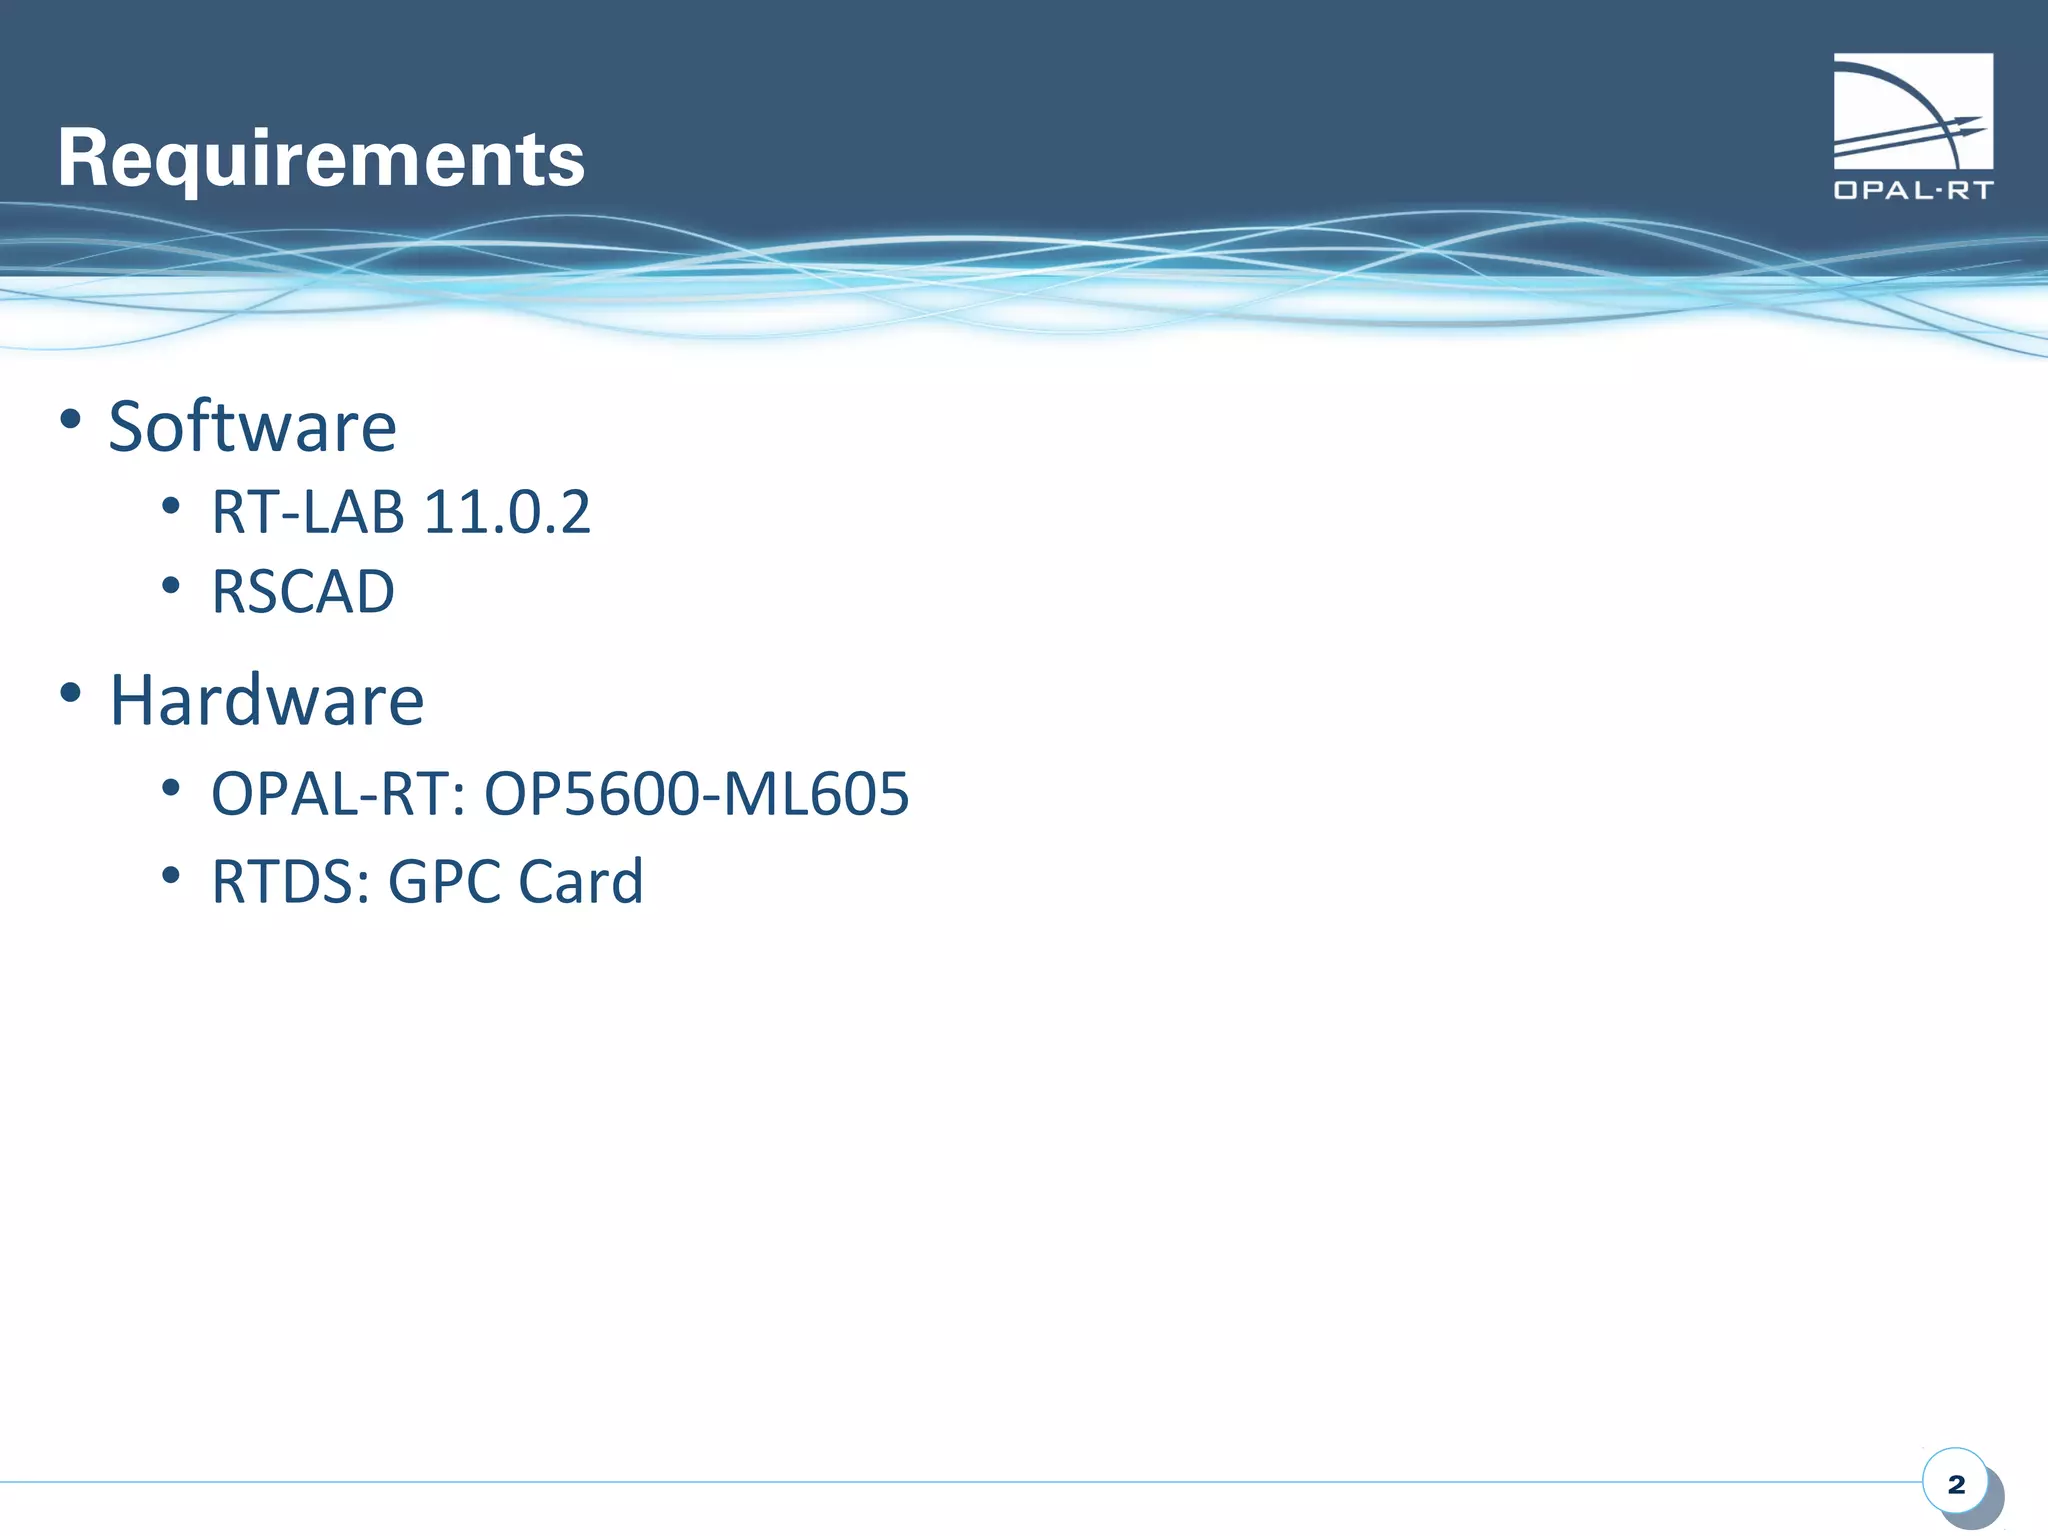Click the bullet dot beside Hardware

click(70, 691)
